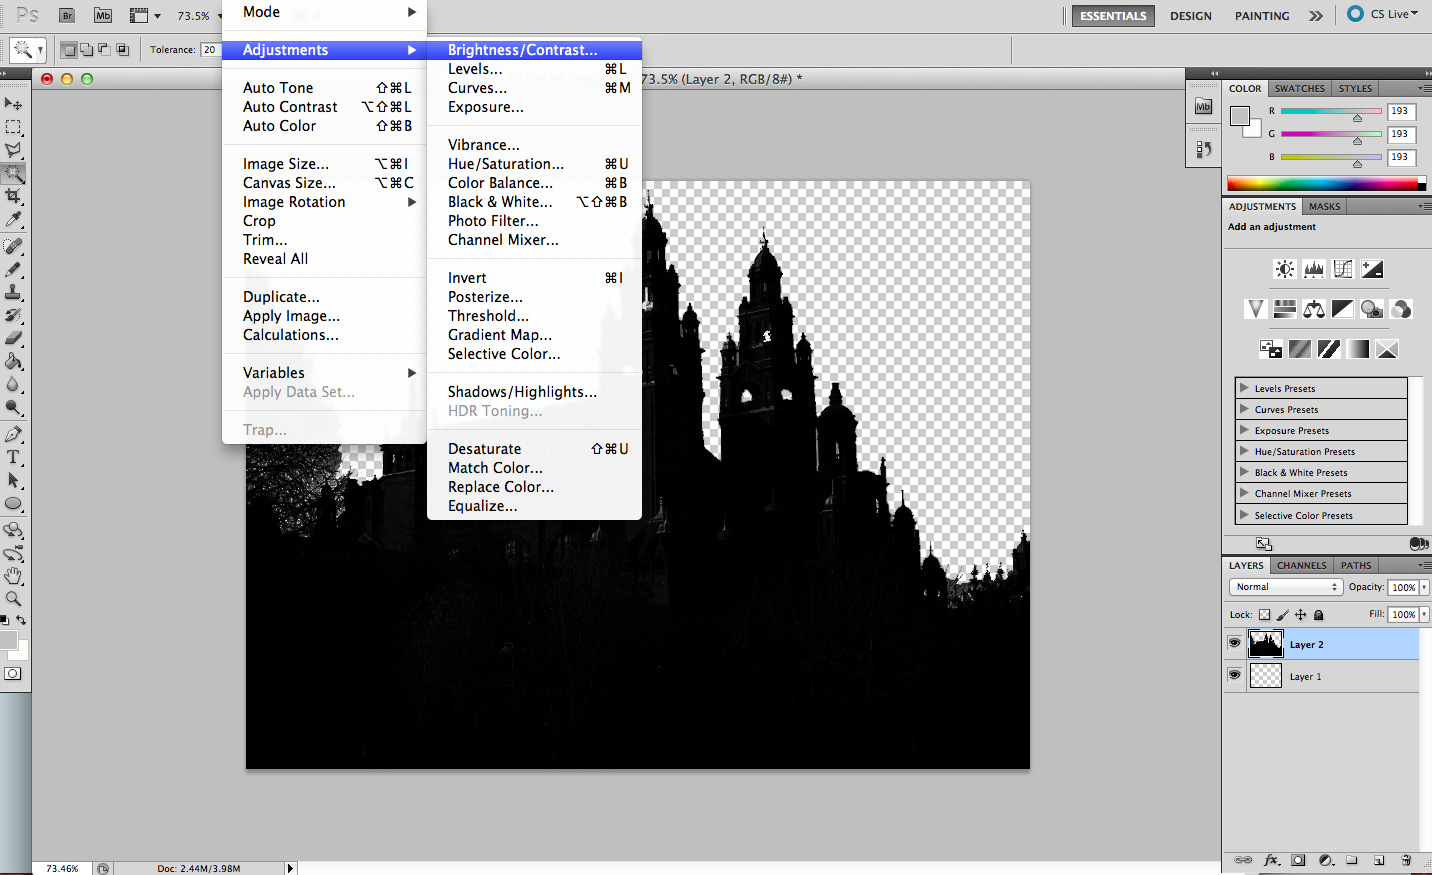The image size is (1432, 875).
Task: Choose the New selection mode button
Action: pyautogui.click(x=69, y=49)
